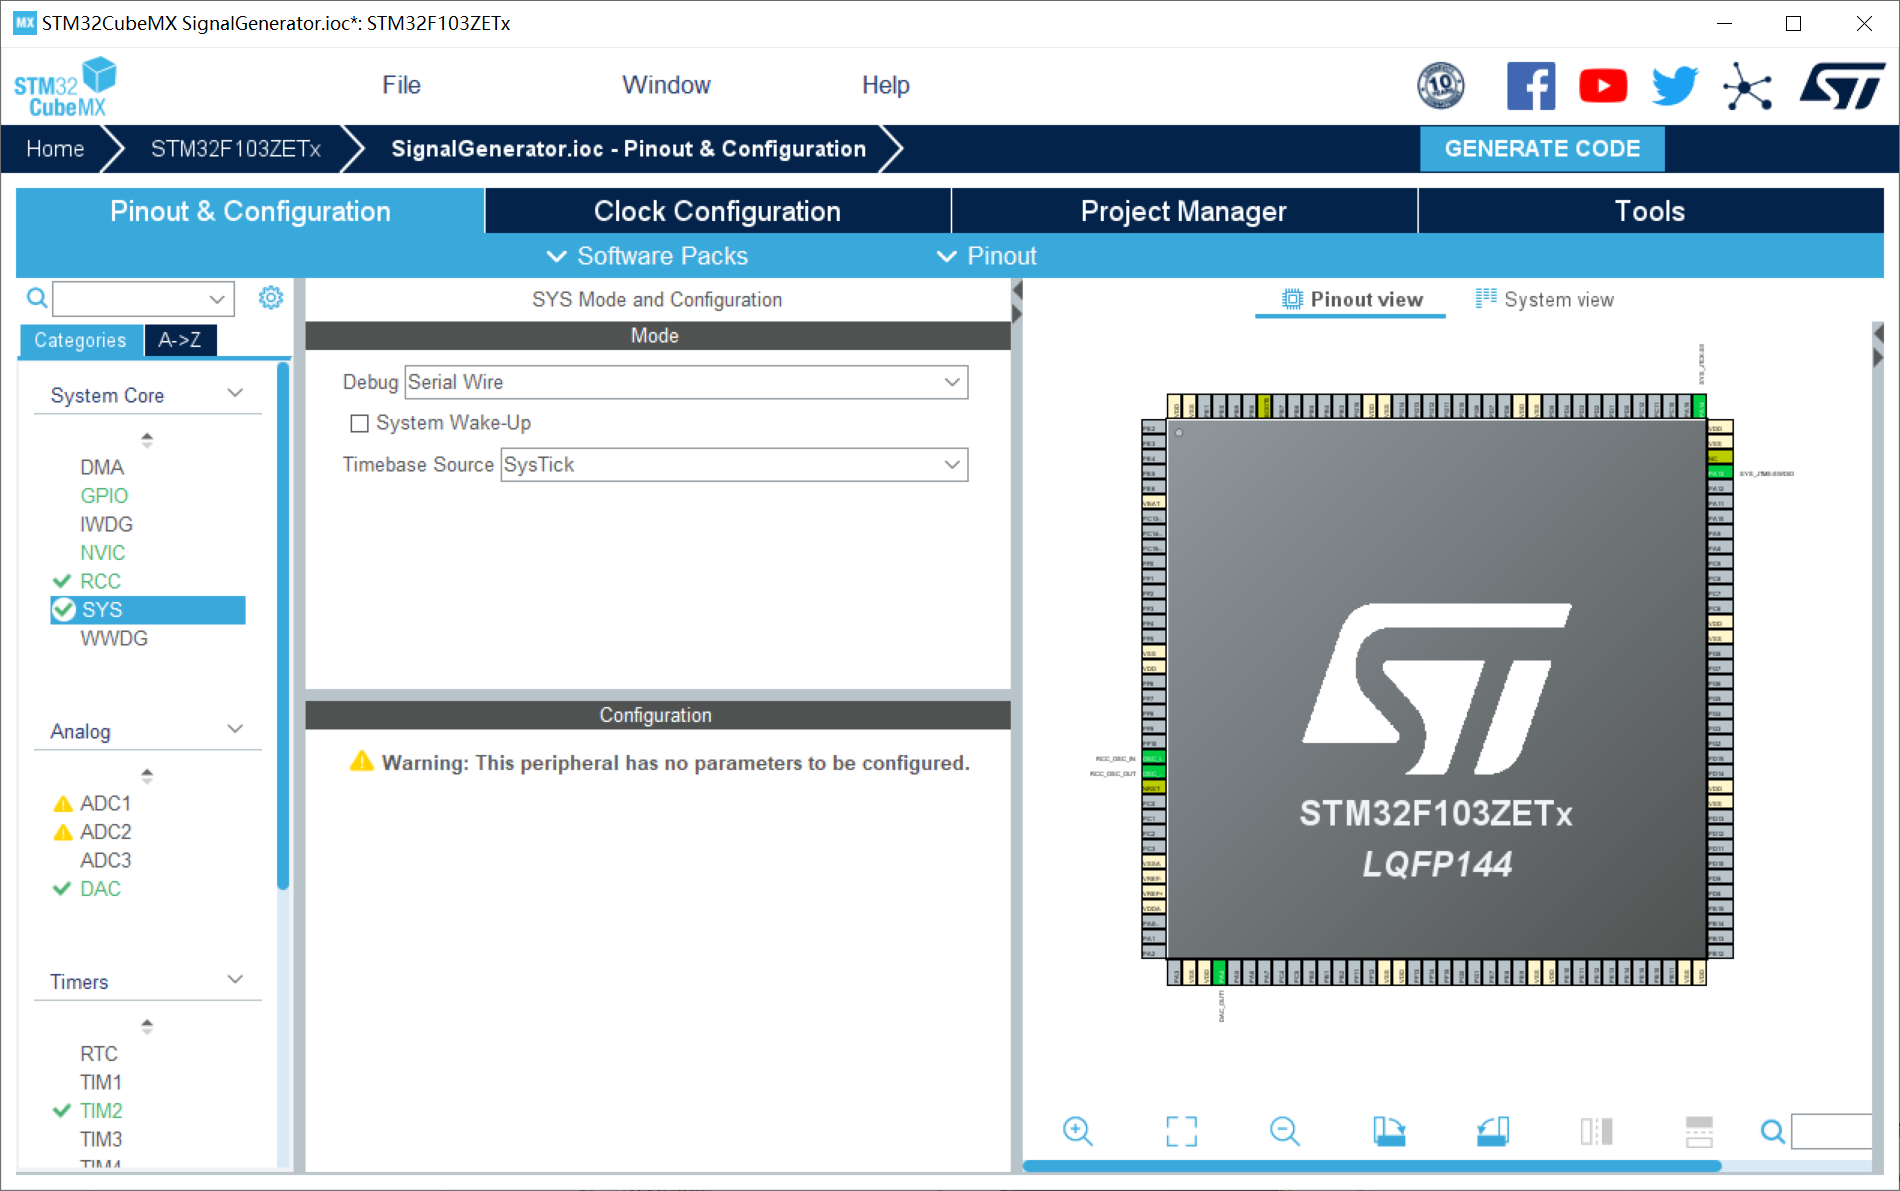Click the pin search input field
The width and height of the screenshot is (1900, 1191).
click(1831, 1131)
